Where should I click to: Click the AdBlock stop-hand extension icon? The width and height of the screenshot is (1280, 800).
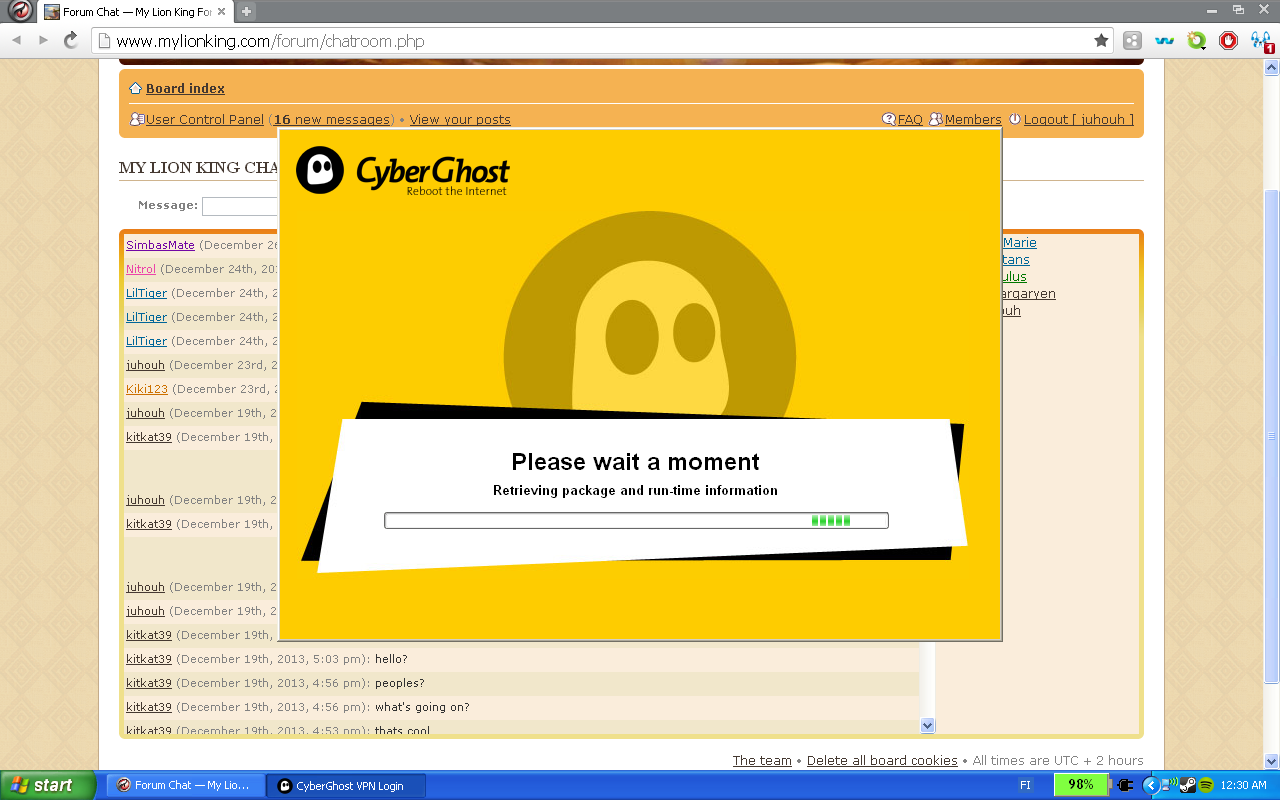[1229, 41]
